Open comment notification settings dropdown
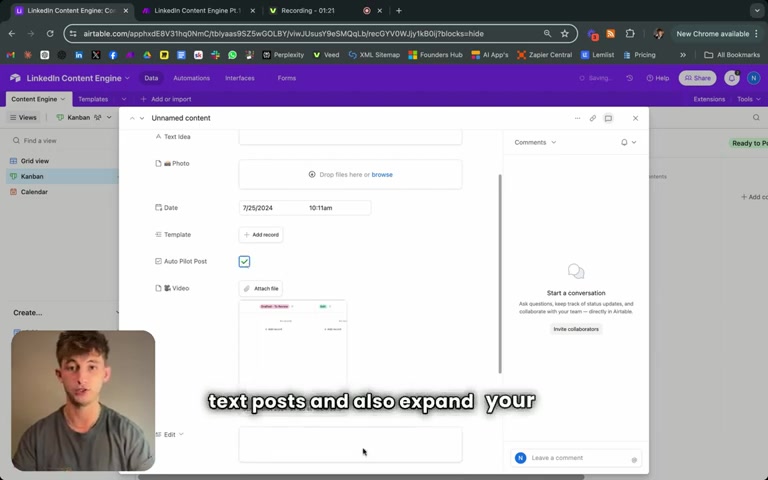Viewport: 768px width, 480px height. point(629,143)
